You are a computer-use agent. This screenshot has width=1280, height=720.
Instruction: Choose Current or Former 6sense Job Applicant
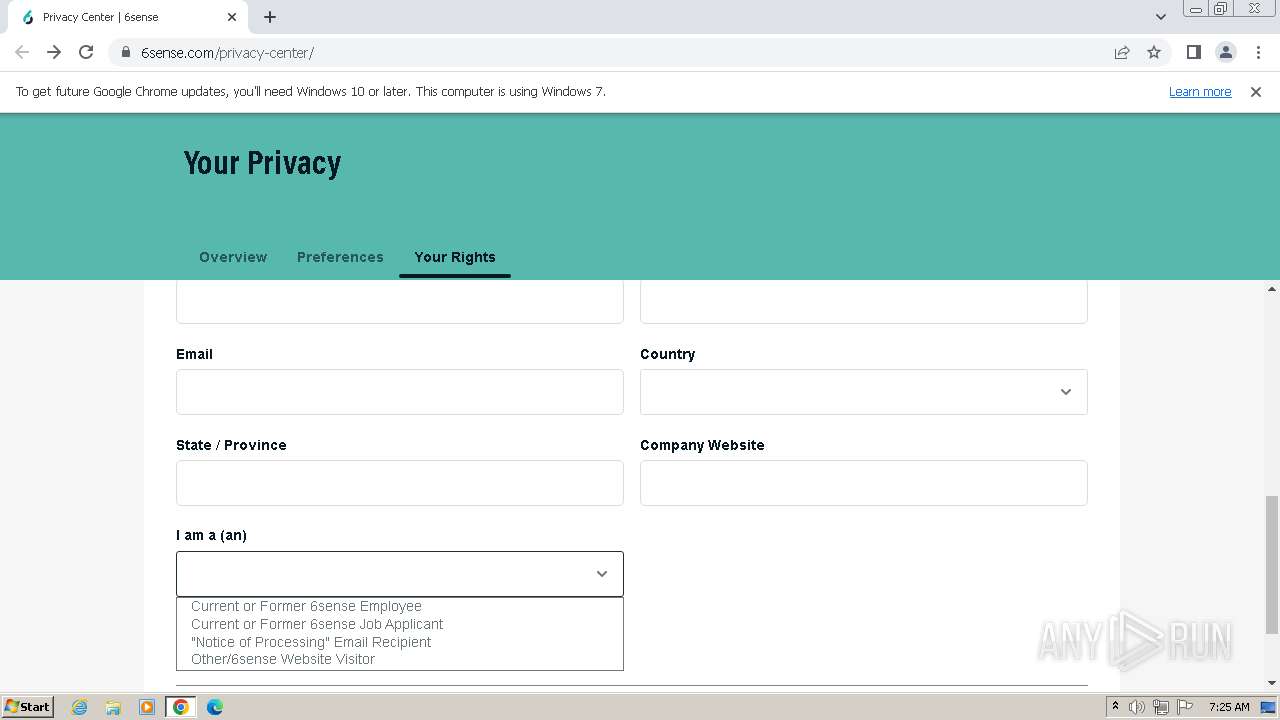pyautogui.click(x=317, y=624)
